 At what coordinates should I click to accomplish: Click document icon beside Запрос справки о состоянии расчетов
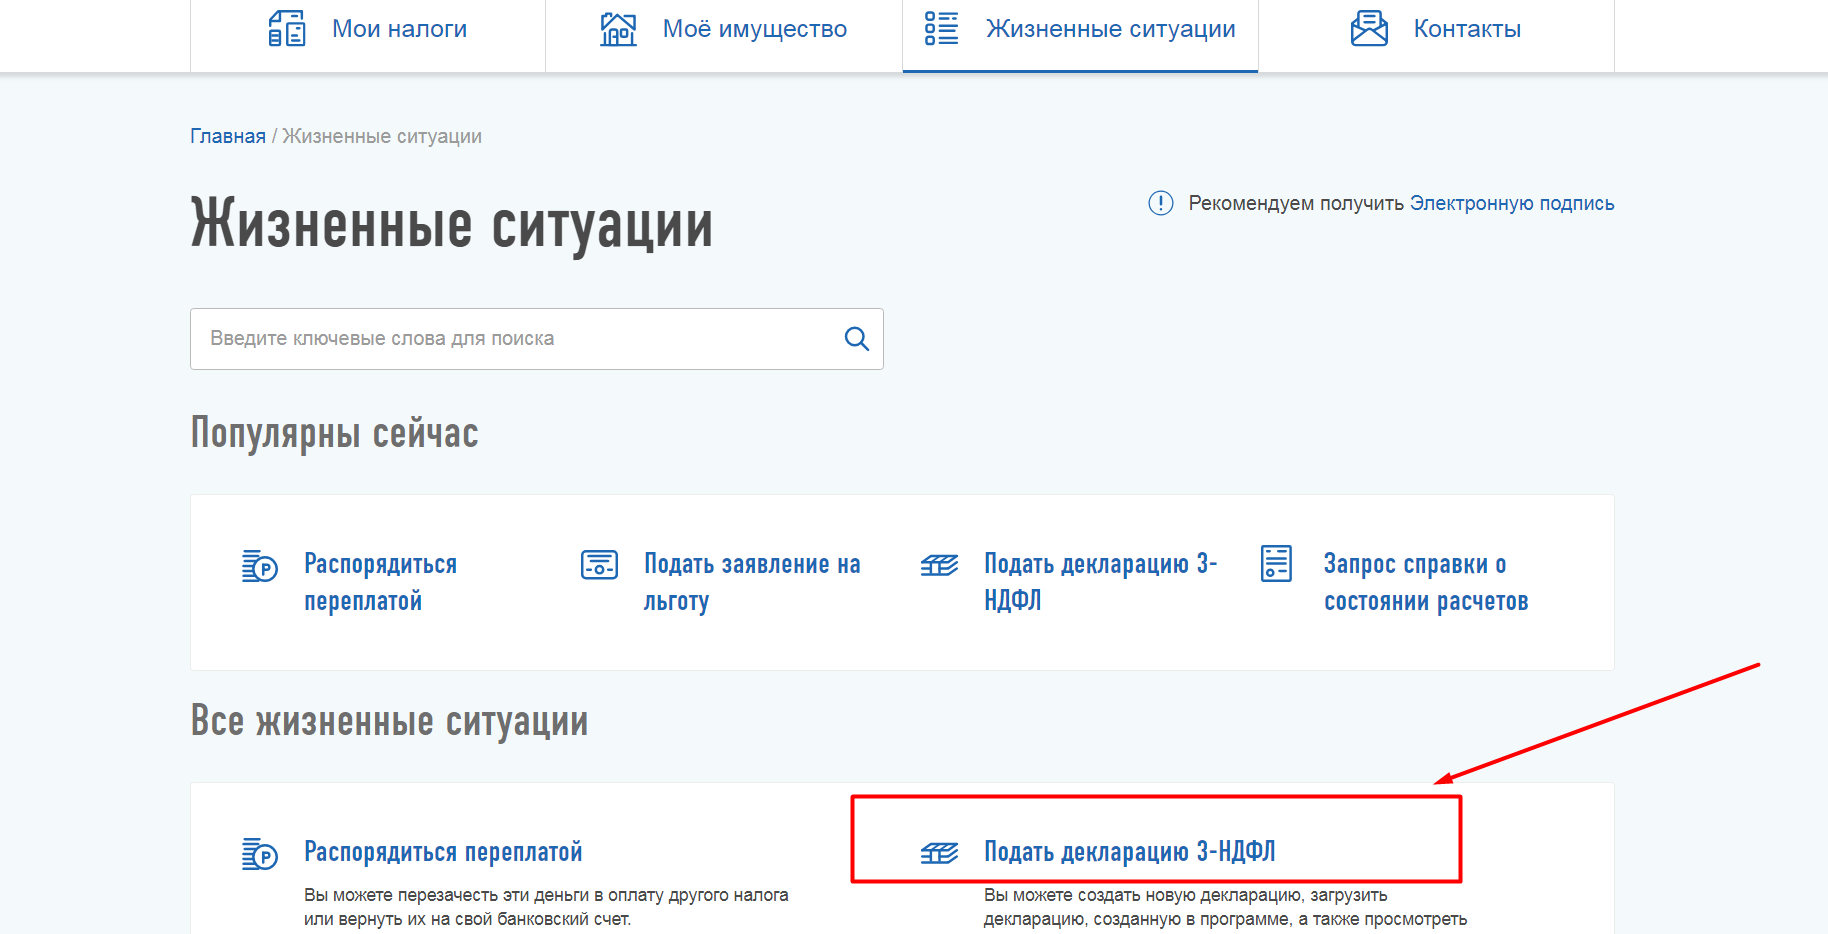point(1277,564)
